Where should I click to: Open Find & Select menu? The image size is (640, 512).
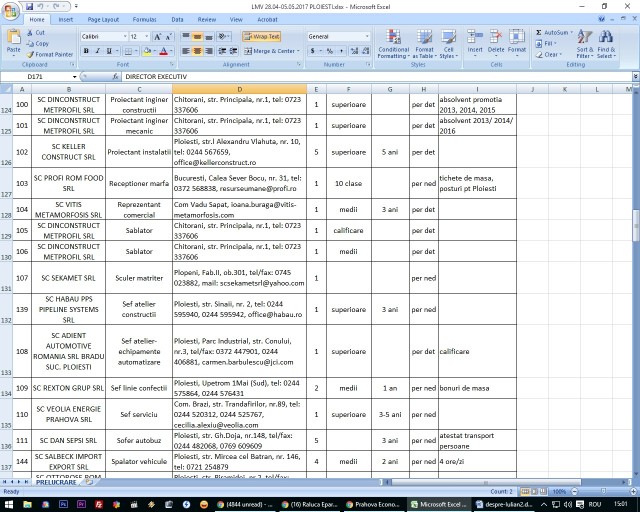(x=606, y=44)
